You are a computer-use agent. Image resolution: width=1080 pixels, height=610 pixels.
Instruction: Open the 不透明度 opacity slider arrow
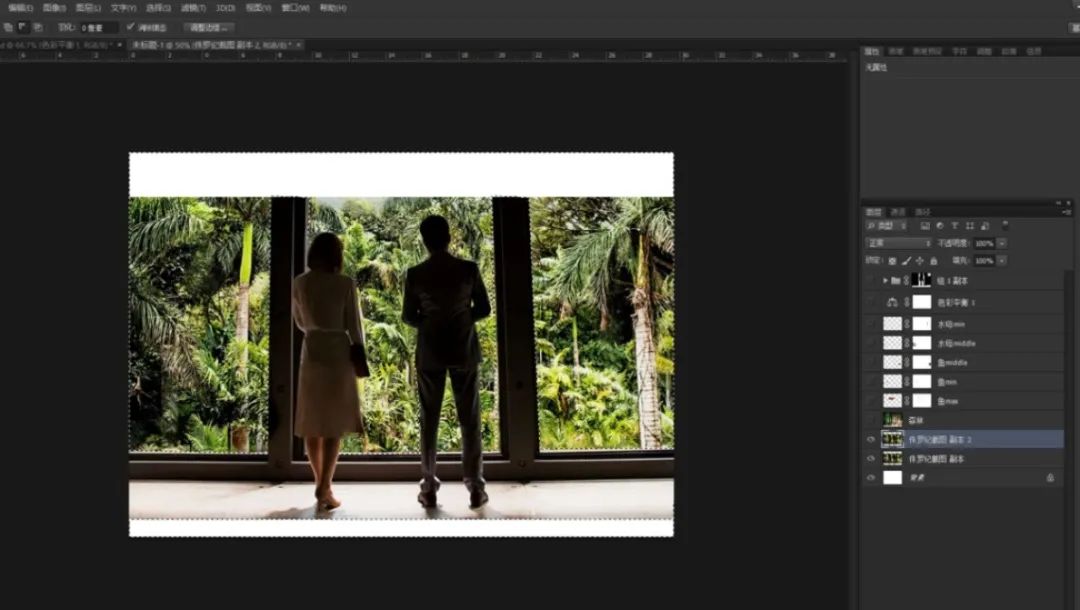(x=1002, y=243)
